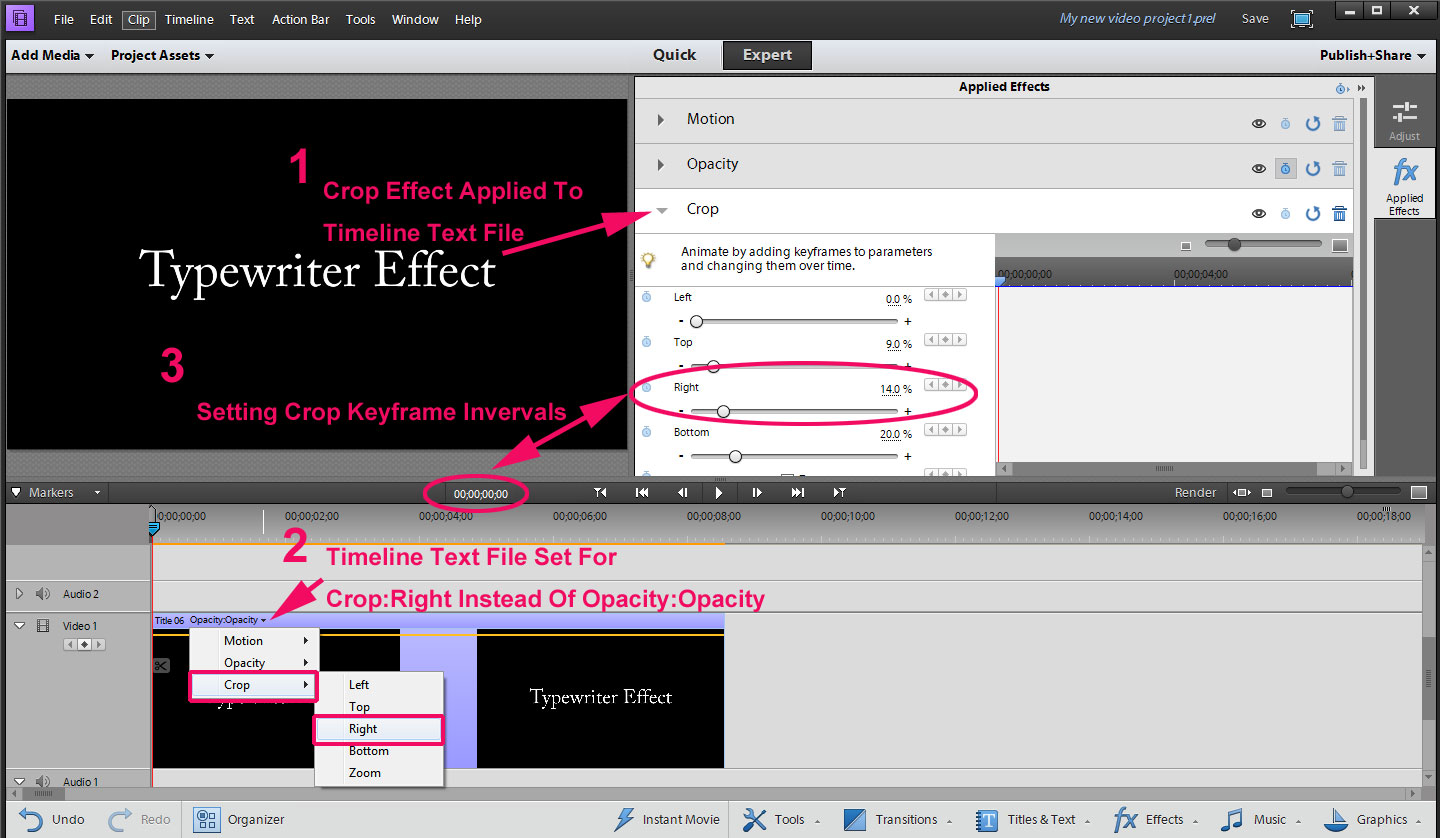
Task: Click the Play button in monitor controls
Action: coord(719,492)
